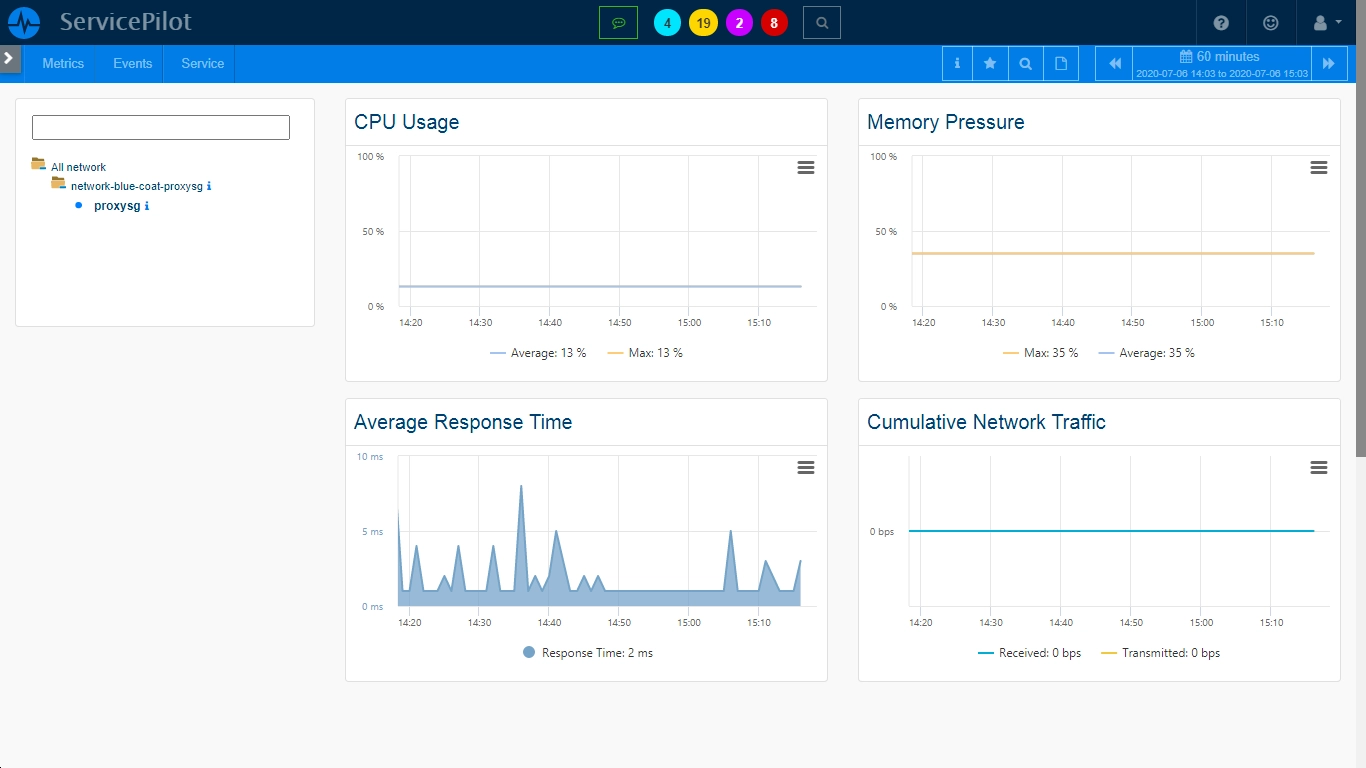Open the help question mark icon
This screenshot has width=1366, height=768.
click(x=1221, y=22)
